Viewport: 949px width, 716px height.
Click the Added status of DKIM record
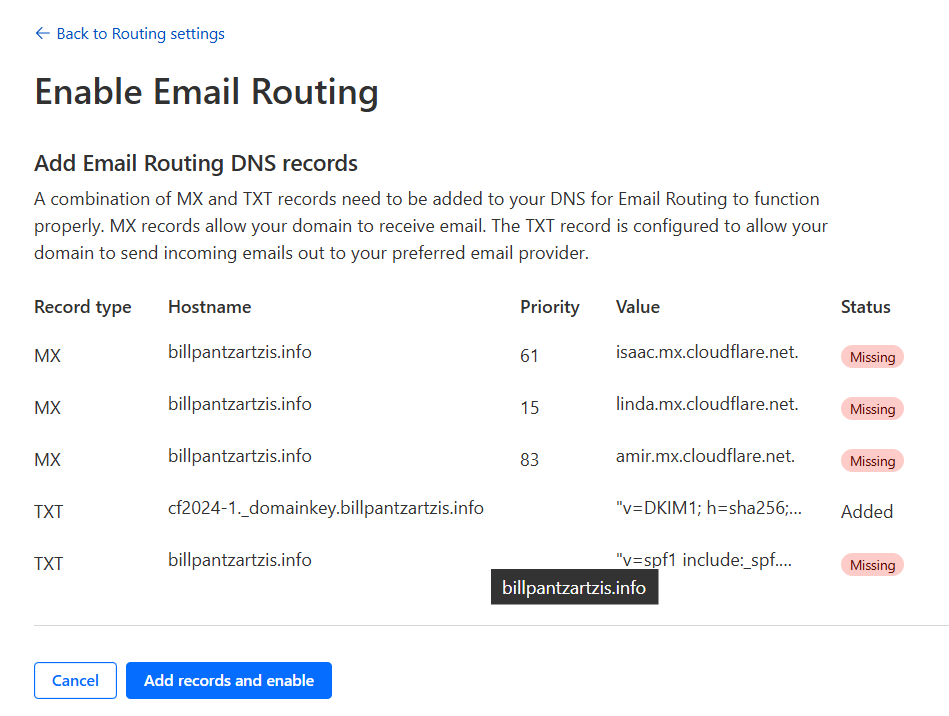pyautogui.click(x=866, y=512)
